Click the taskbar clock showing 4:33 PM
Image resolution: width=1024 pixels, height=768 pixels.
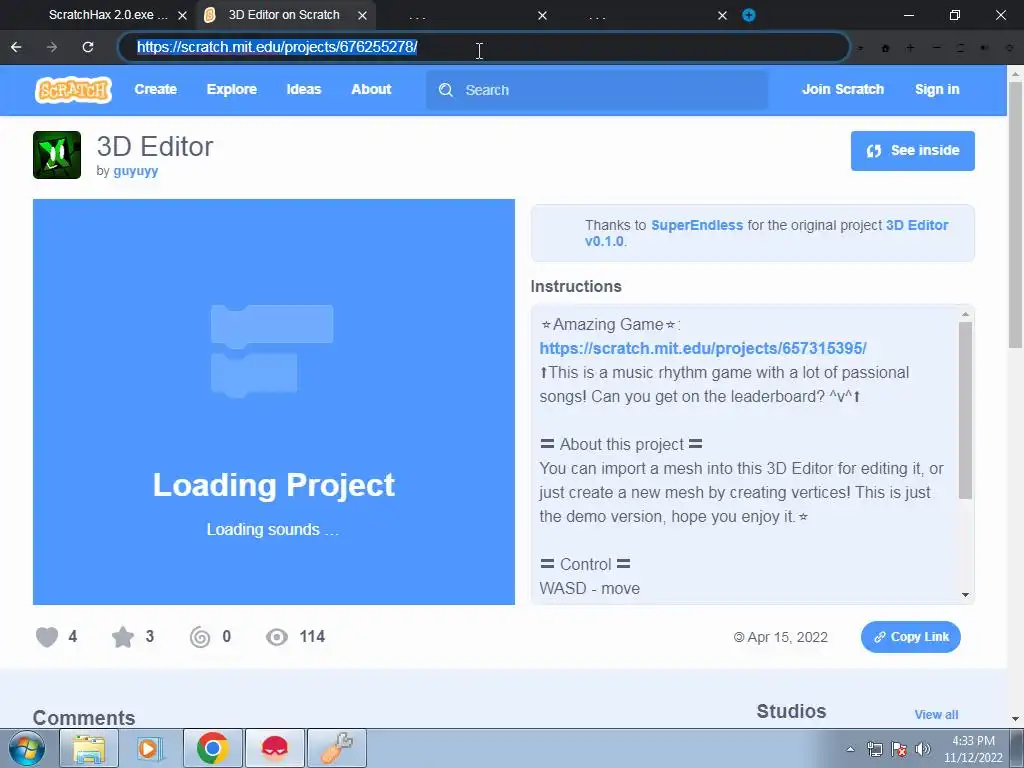973,749
